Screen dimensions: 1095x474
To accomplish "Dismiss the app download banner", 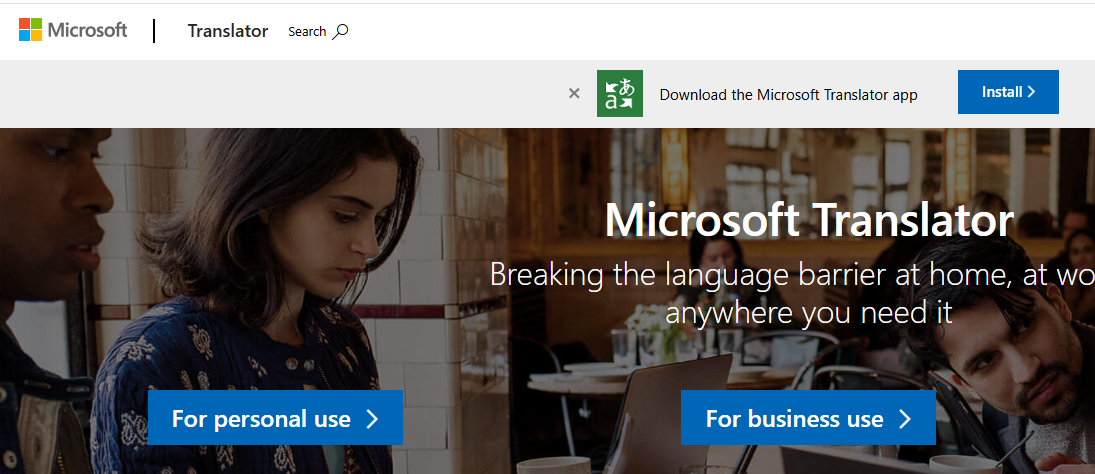I will 574,94.
